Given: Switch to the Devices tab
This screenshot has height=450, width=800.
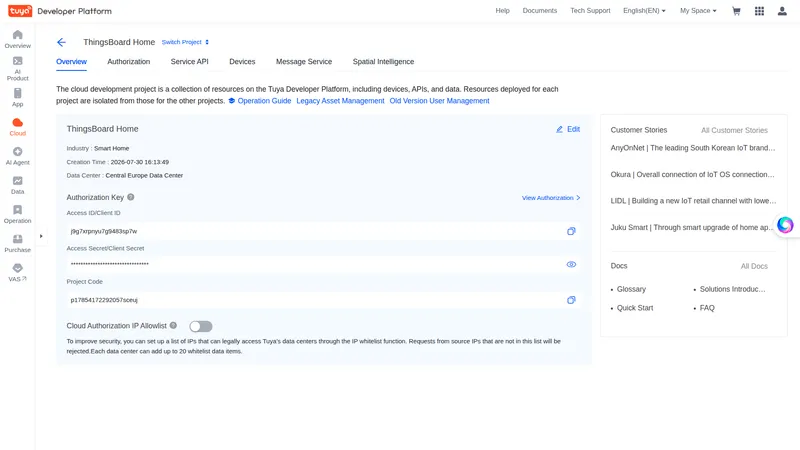Looking at the screenshot, I should coord(242,62).
